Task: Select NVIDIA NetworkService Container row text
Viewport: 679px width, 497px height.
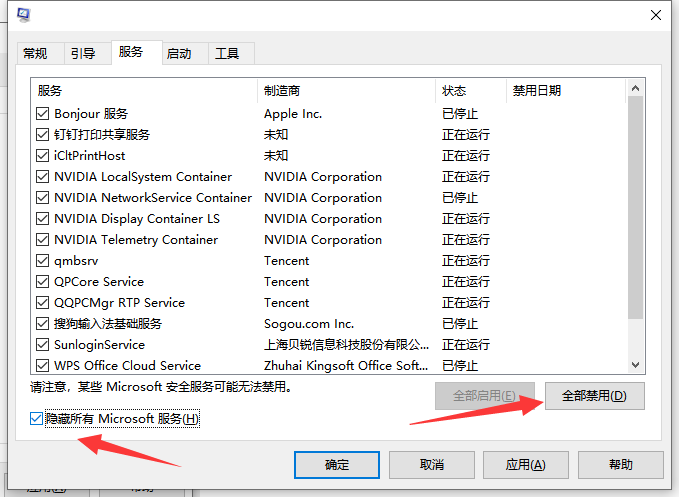Action: [153, 197]
